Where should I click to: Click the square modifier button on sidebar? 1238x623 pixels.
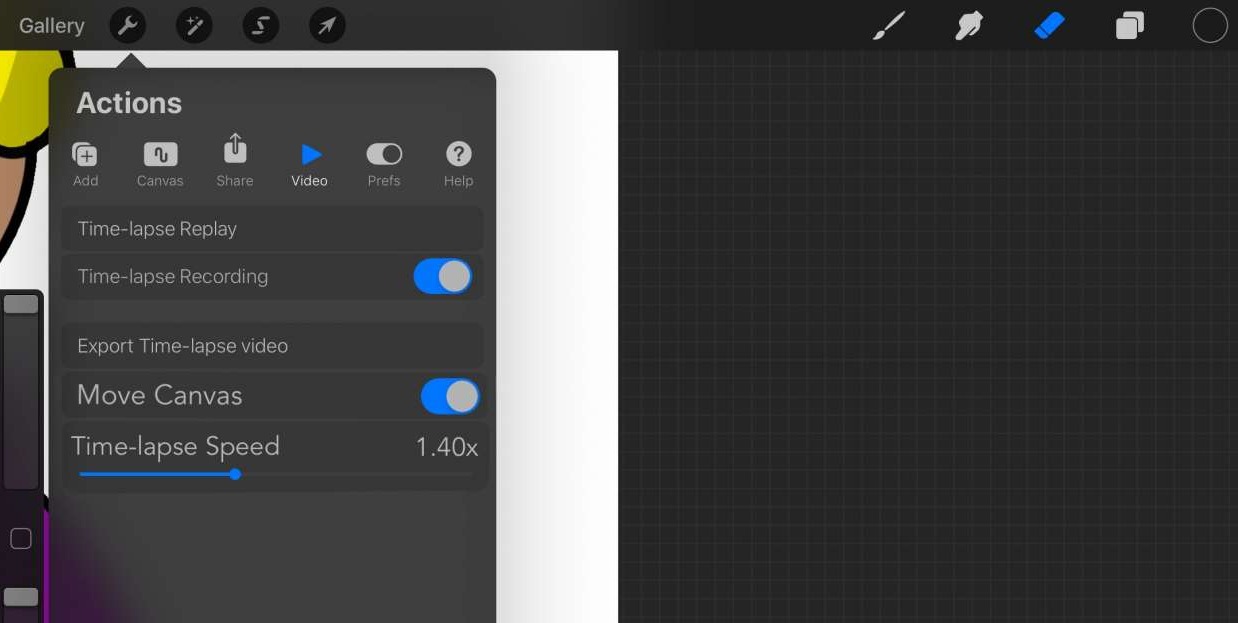pyautogui.click(x=21, y=539)
